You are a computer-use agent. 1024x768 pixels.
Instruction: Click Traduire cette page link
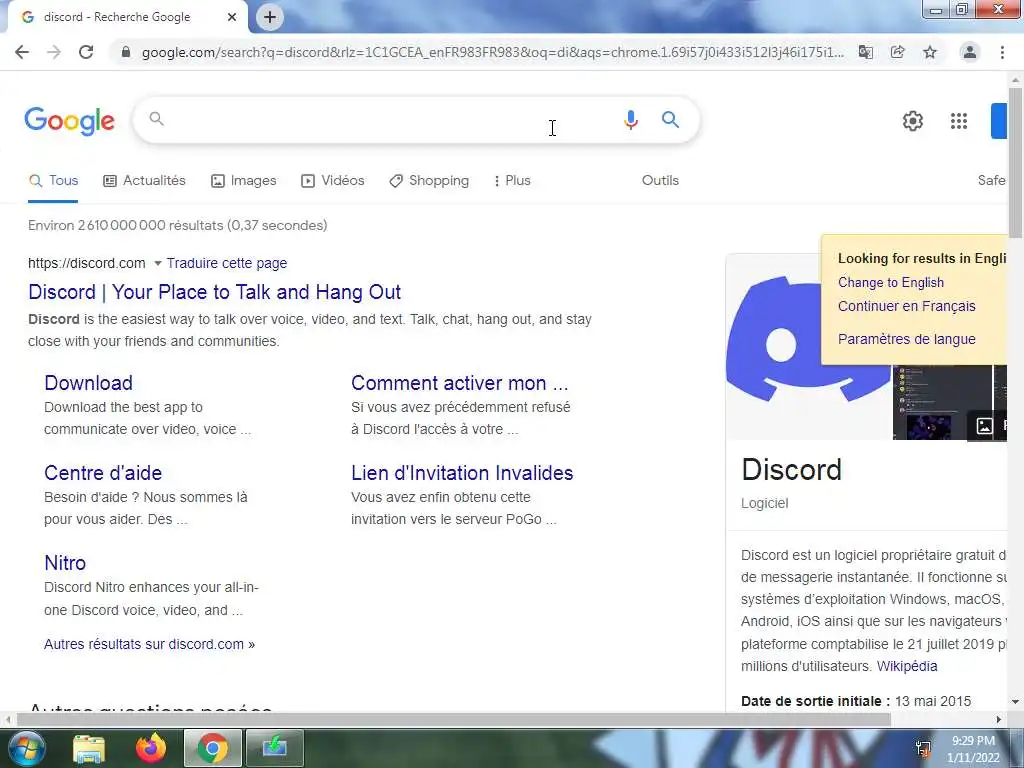[x=227, y=263]
